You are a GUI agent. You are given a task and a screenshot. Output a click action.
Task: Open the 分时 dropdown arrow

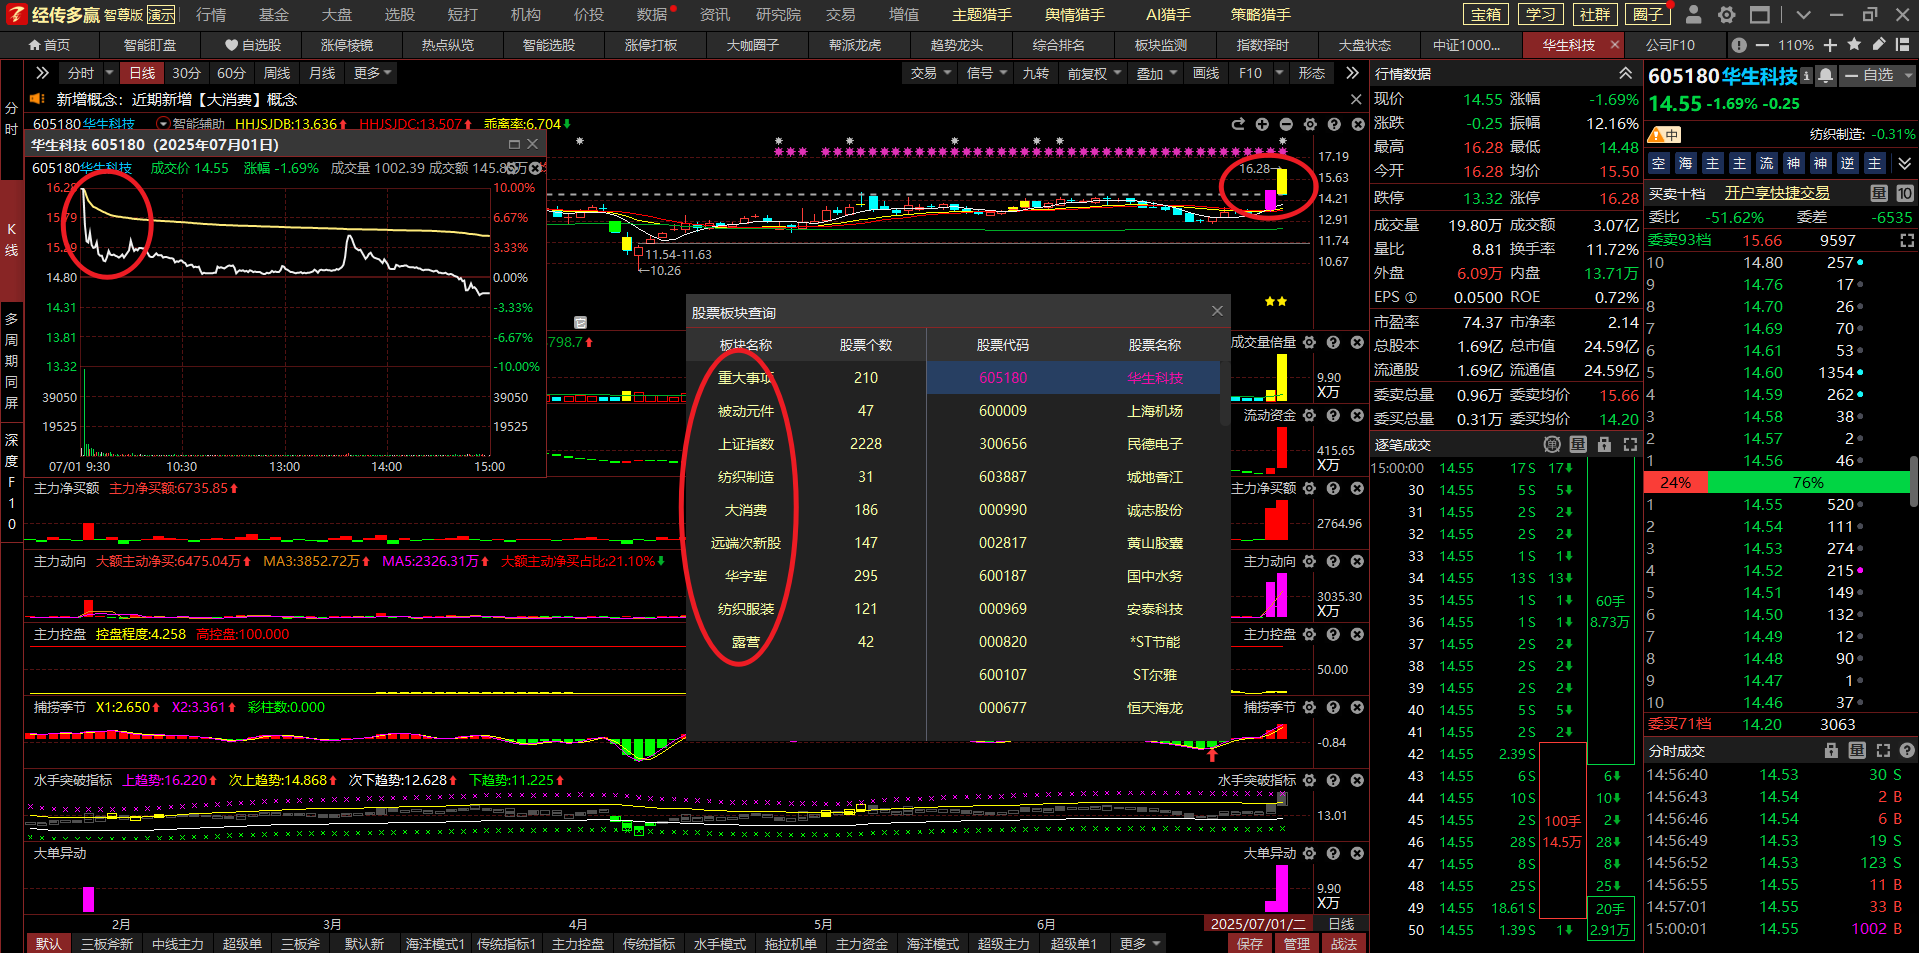click(109, 73)
